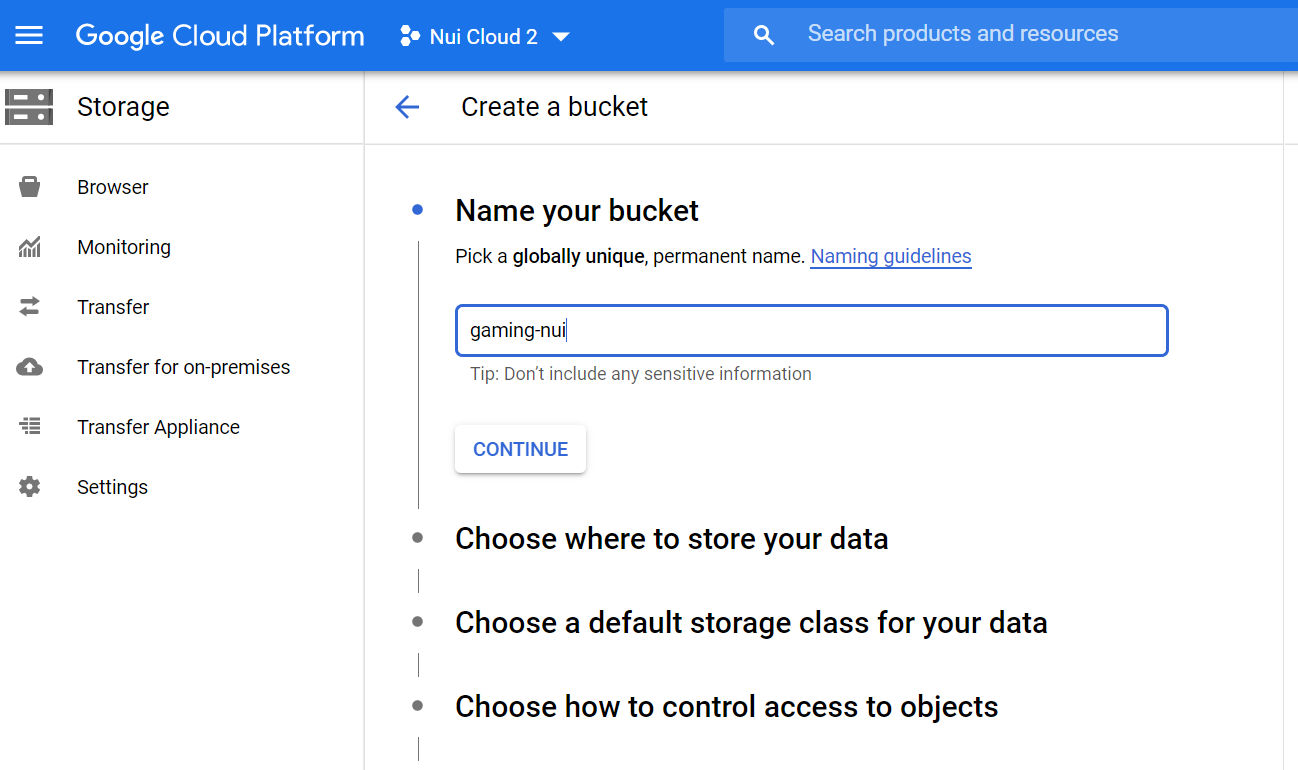Screen dimensions: 1298x770
Task: Click the Storage product icon
Action: click(x=29, y=107)
